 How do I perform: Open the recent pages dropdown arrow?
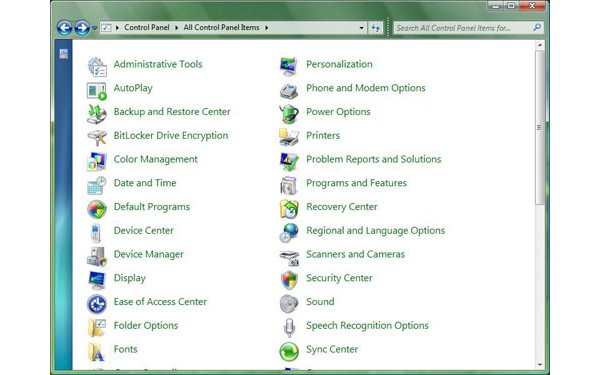pyautogui.click(x=95, y=28)
